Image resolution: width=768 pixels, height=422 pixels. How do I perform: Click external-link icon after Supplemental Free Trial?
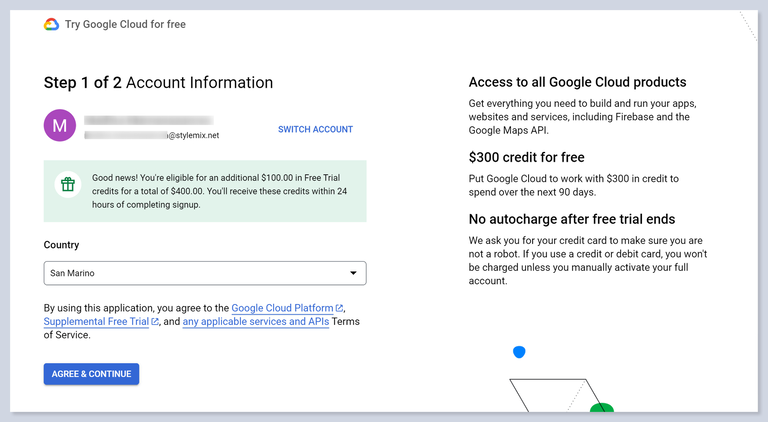click(x=155, y=322)
